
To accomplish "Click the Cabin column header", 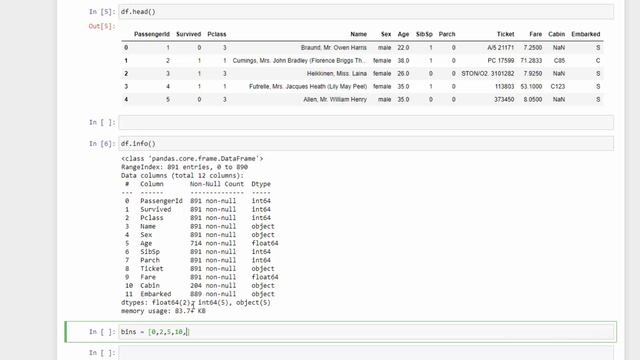I will pyautogui.click(x=557, y=34).
